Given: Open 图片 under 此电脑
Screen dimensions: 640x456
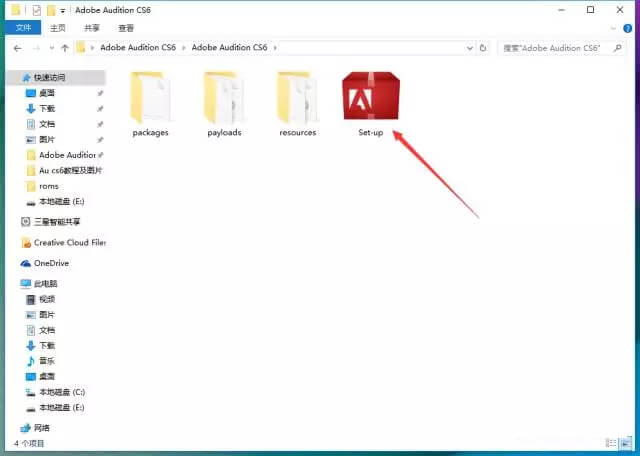Looking at the screenshot, I should pos(47,315).
